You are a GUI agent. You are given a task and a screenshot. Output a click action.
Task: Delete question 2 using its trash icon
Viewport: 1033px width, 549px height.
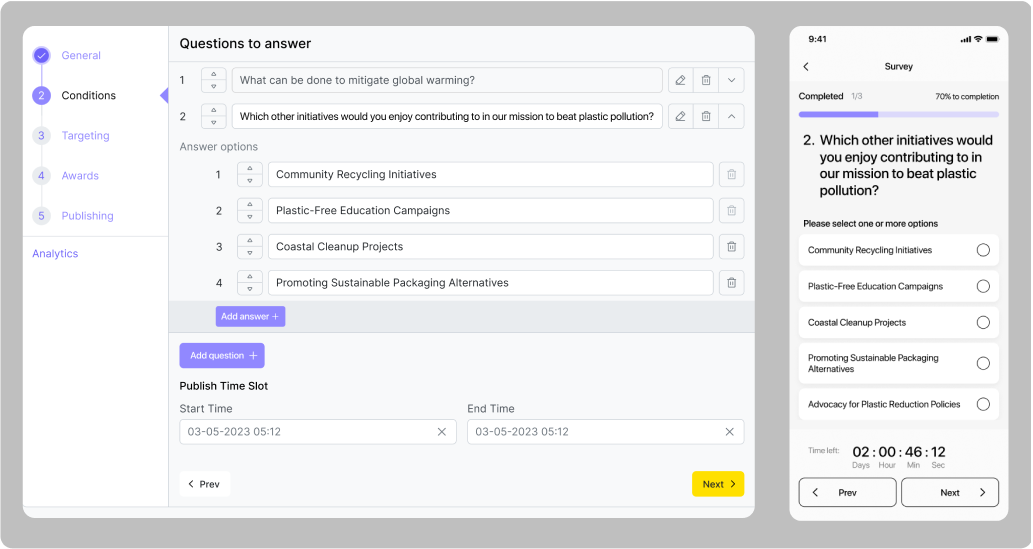tap(706, 116)
